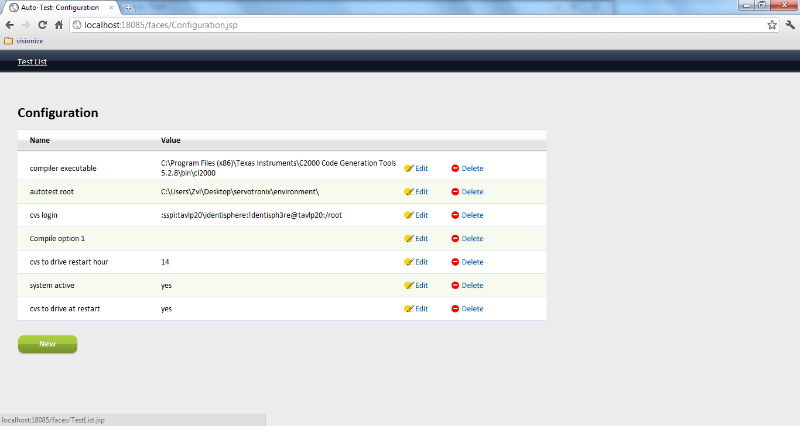Click the red delete icon for system active
Viewport: 800px width, 426px height.
pos(455,286)
